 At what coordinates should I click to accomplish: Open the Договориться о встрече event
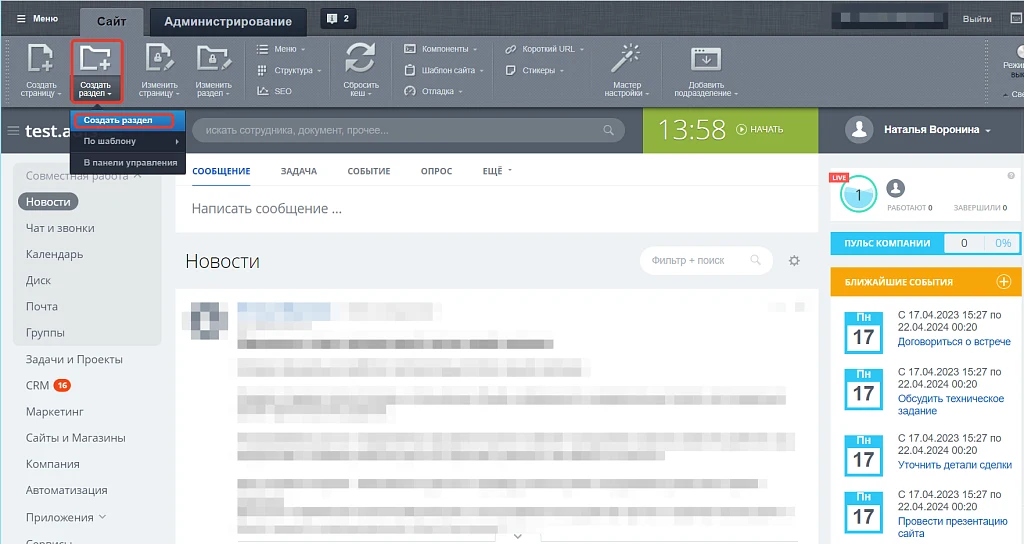953,342
